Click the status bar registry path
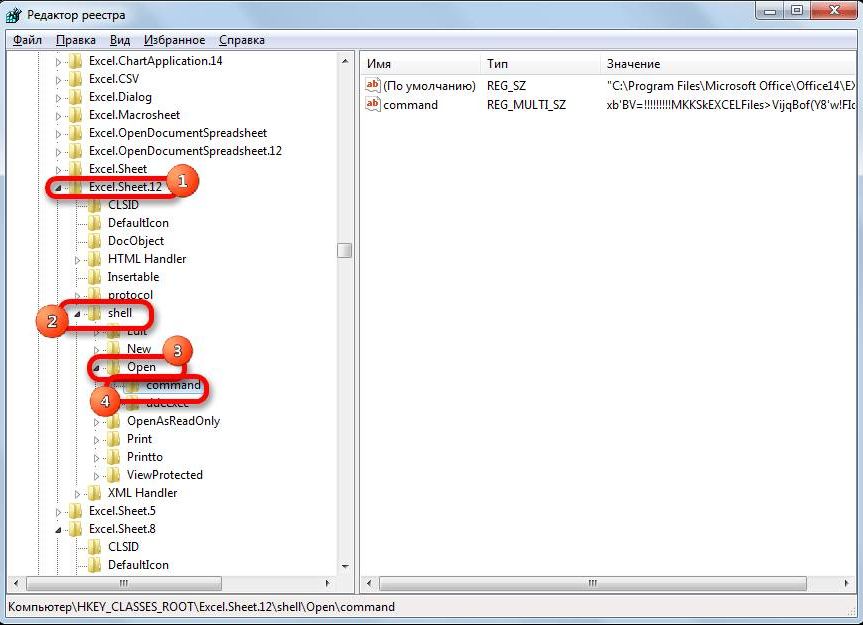This screenshot has height=625, width=863. pos(201,607)
